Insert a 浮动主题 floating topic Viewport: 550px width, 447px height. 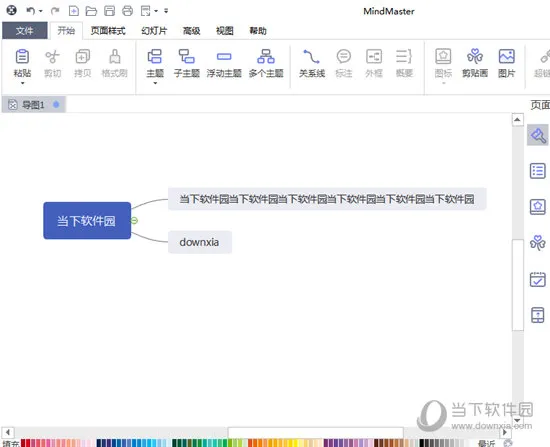pyautogui.click(x=224, y=63)
